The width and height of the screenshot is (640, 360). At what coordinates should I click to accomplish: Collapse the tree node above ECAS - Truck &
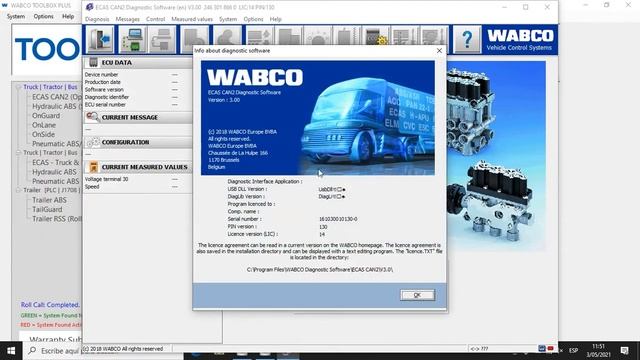pos(18,152)
